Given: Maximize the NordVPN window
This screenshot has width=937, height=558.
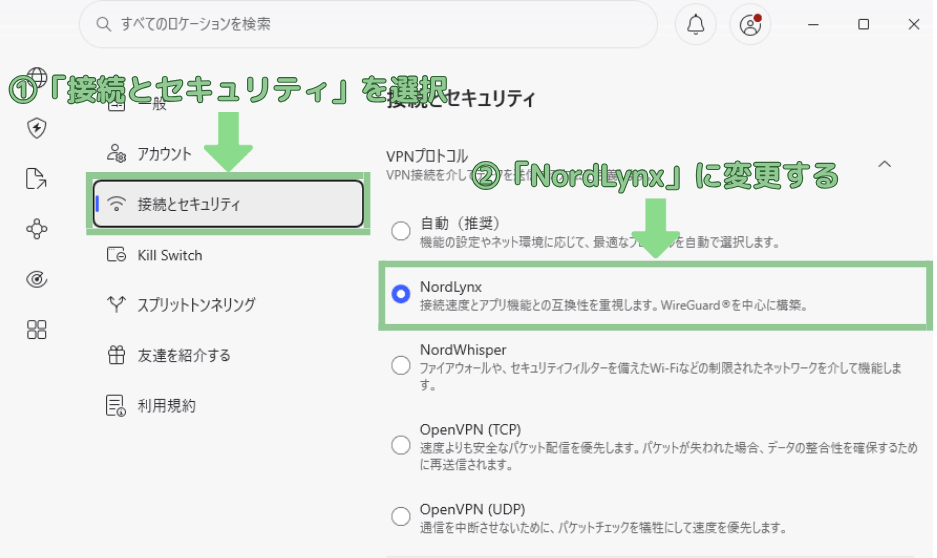Looking at the screenshot, I should coord(863,24).
